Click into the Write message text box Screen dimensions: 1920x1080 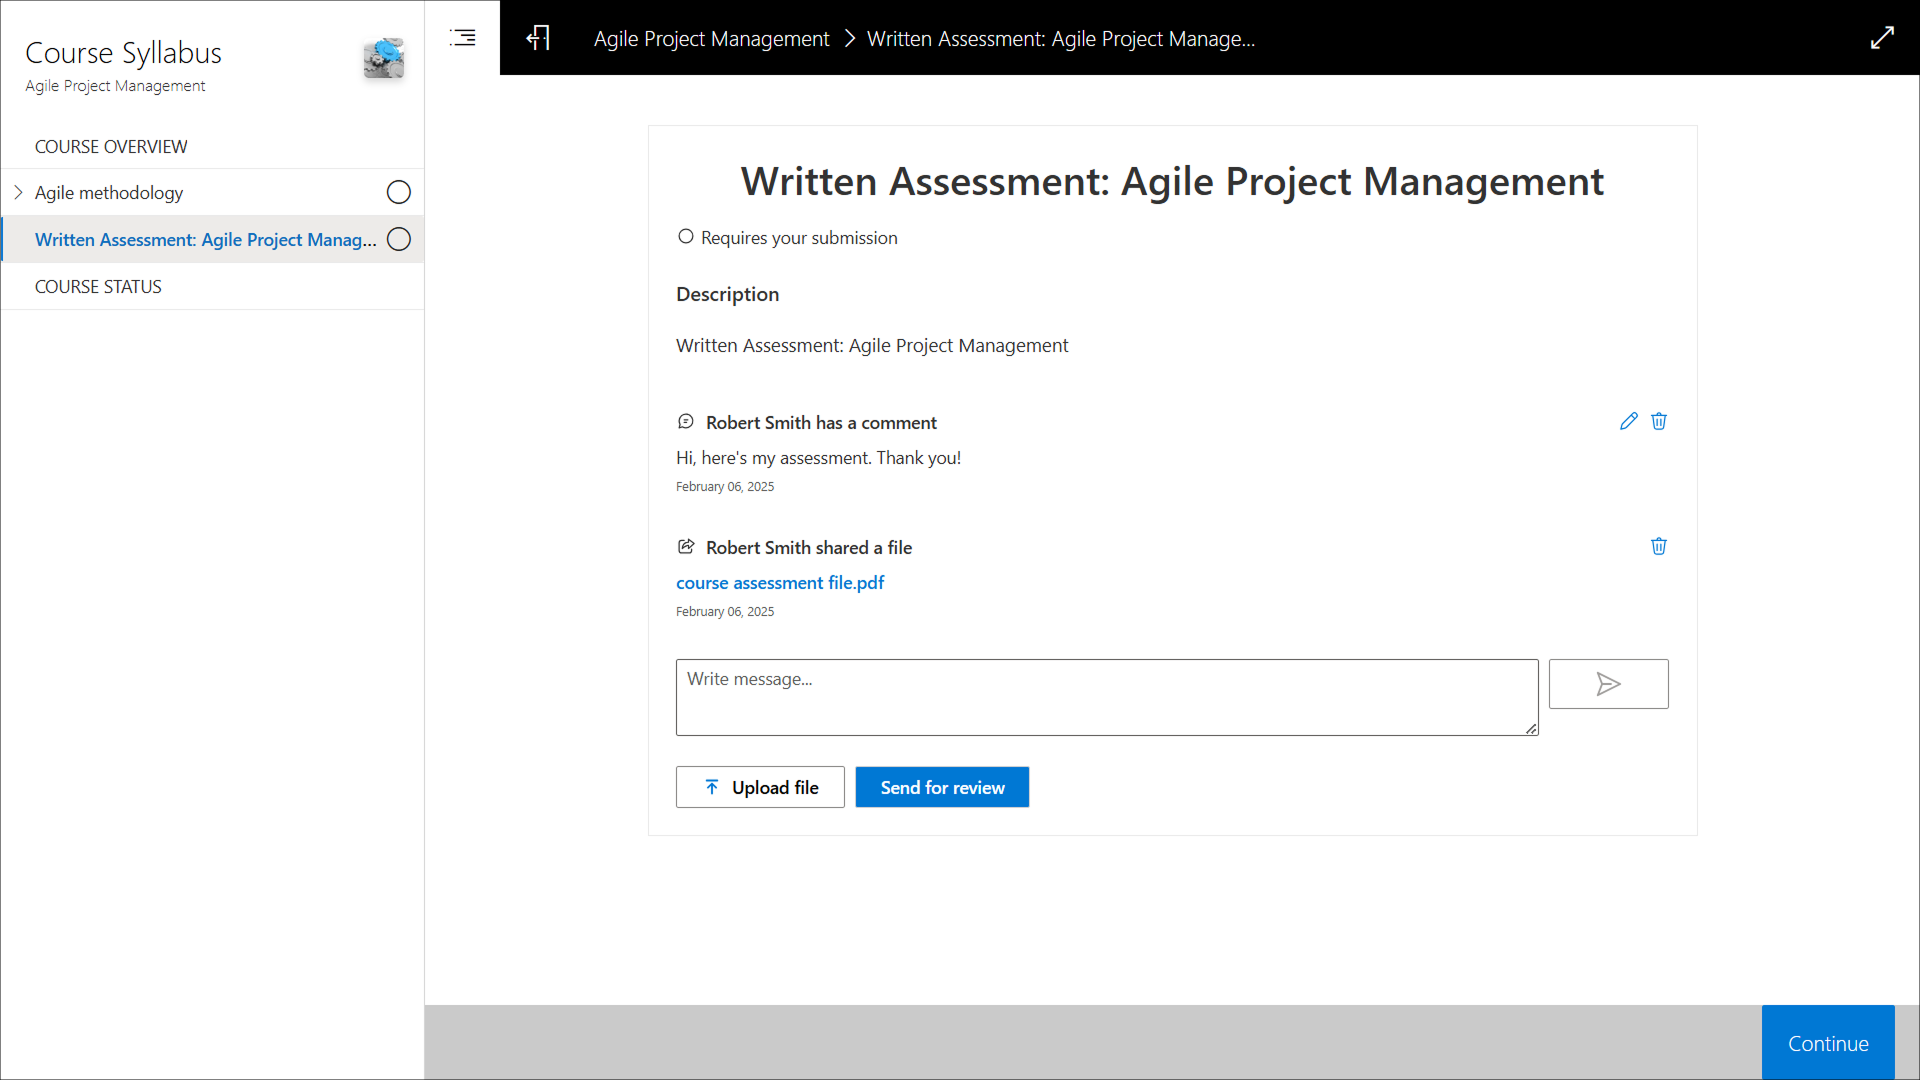[x=1106, y=697]
